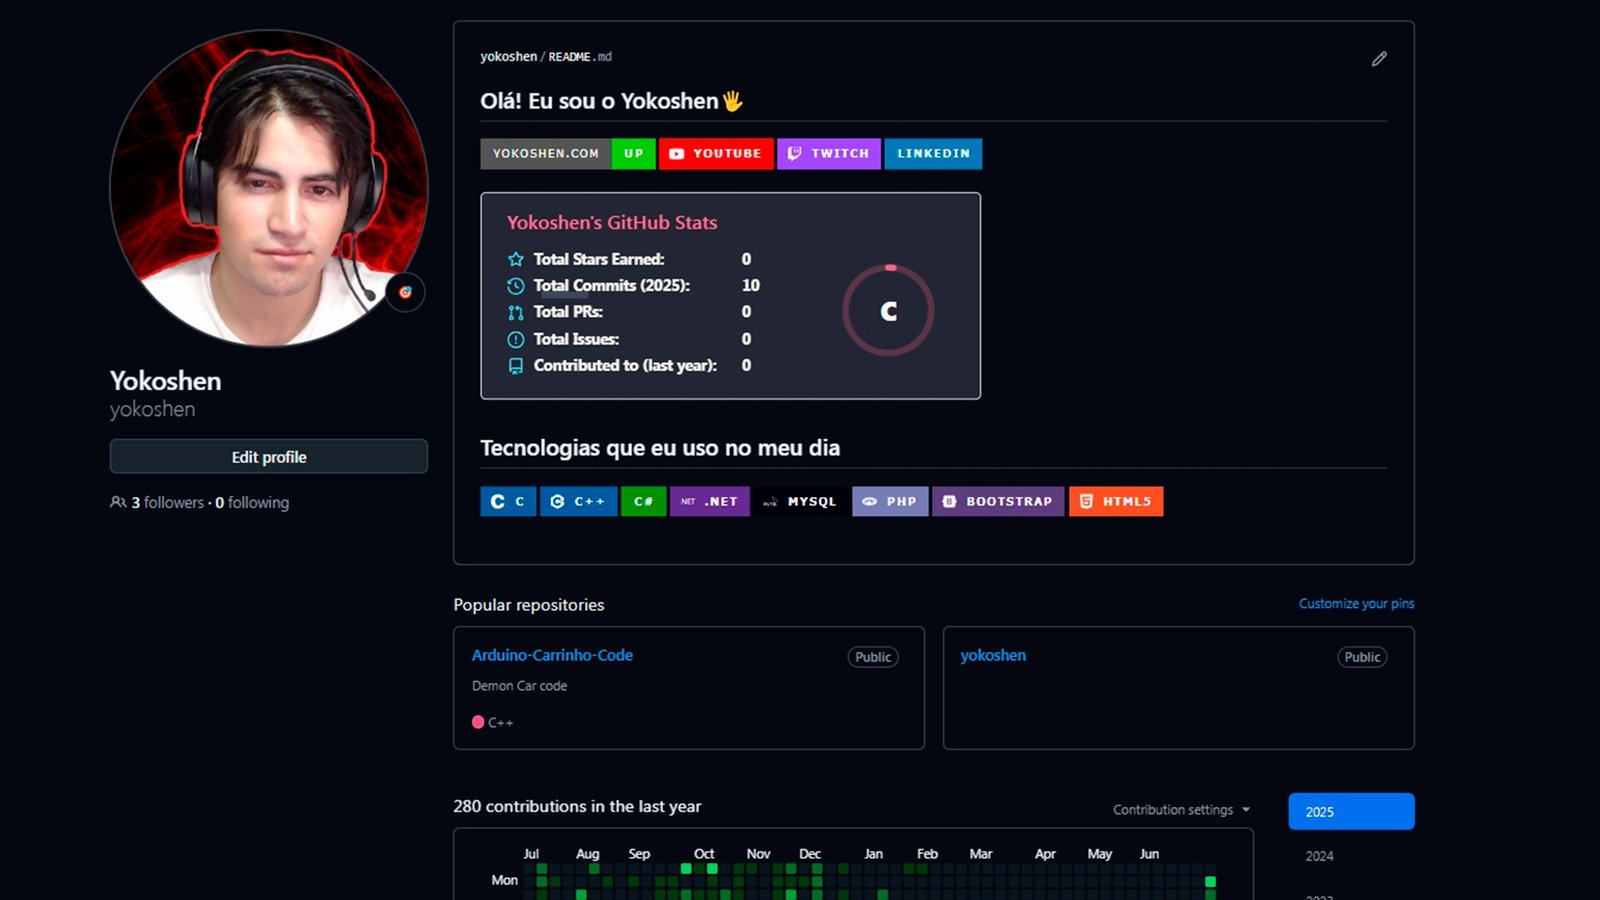Viewport: 1600px width, 900px height.
Task: Expand the Contribution settings dropdown
Action: (x=1181, y=810)
